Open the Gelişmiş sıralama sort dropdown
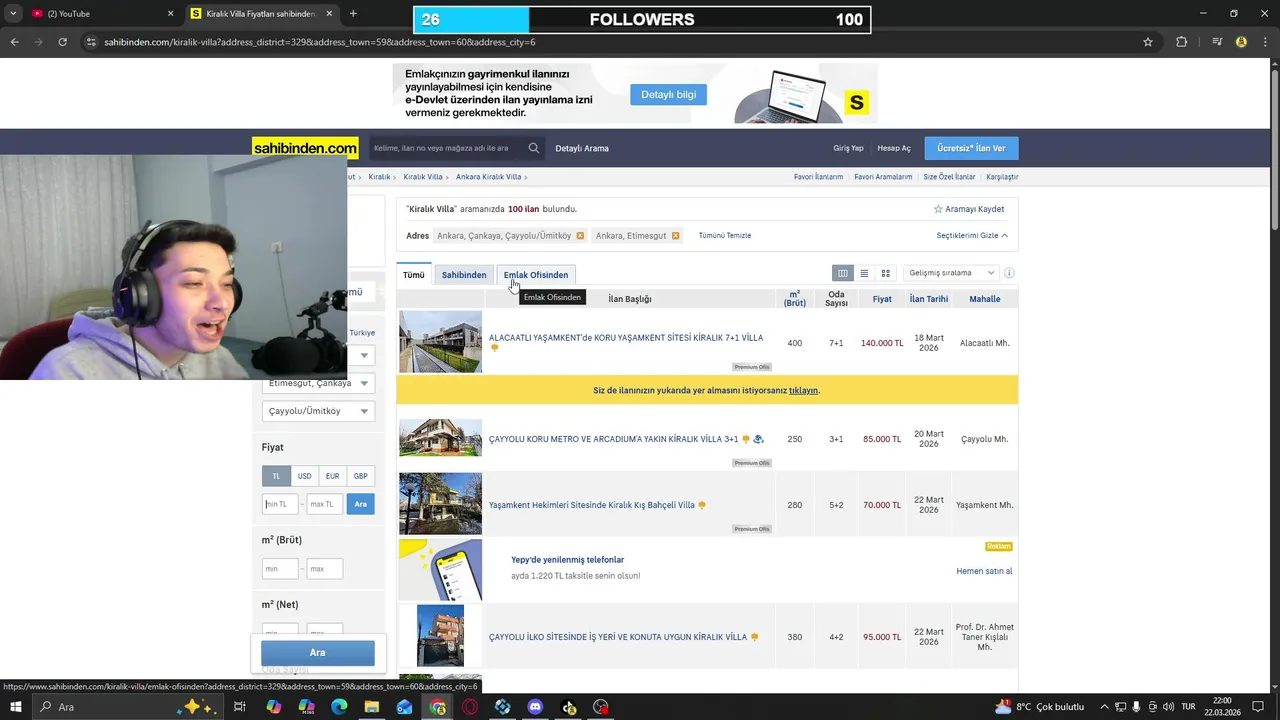This screenshot has width=1280, height=720. tap(950, 273)
